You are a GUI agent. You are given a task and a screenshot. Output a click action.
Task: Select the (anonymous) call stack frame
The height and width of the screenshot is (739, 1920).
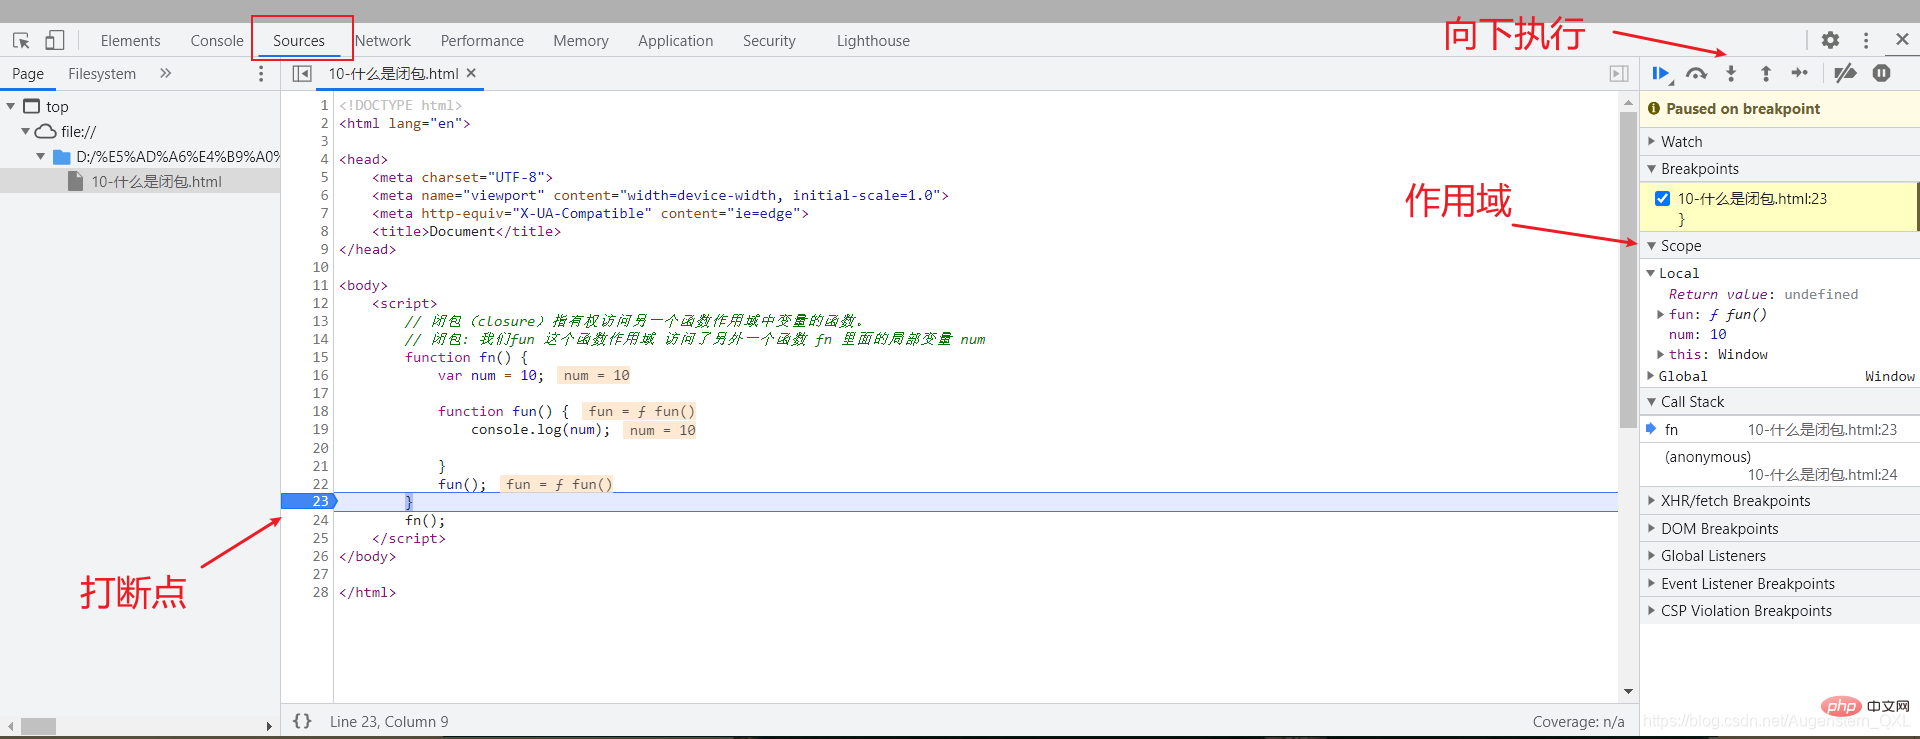click(1780, 465)
